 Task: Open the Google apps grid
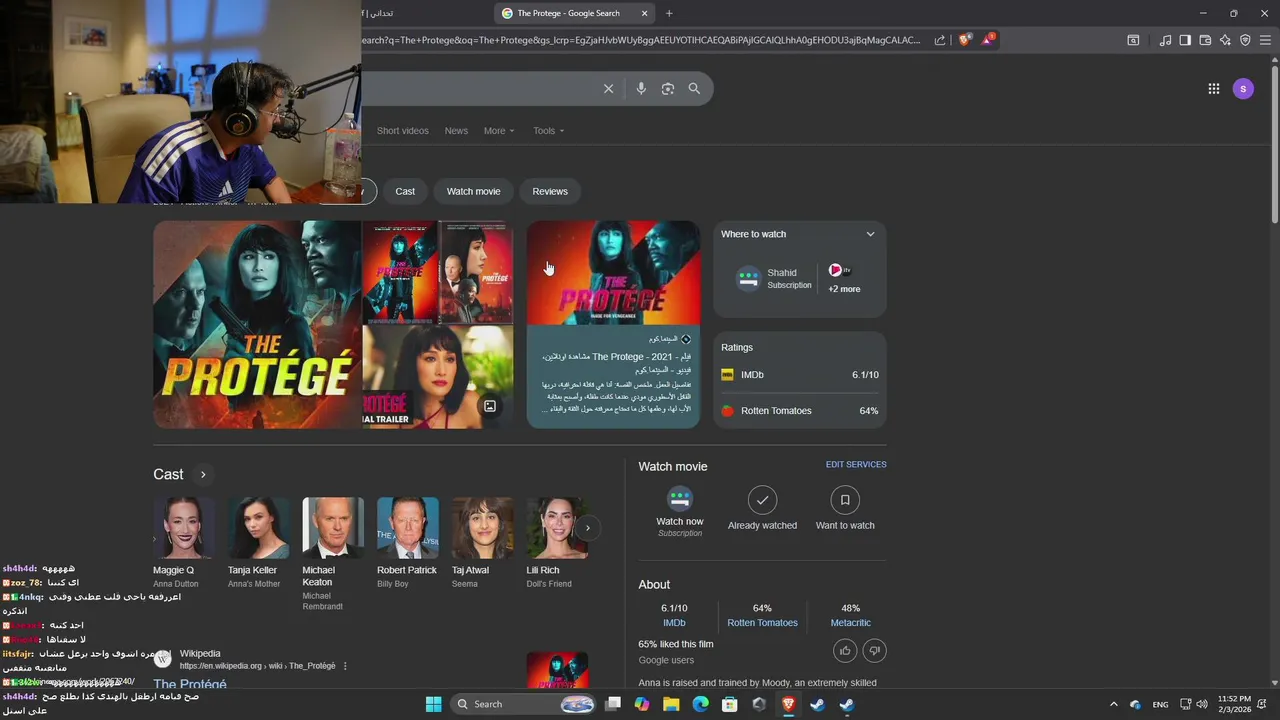point(1213,89)
